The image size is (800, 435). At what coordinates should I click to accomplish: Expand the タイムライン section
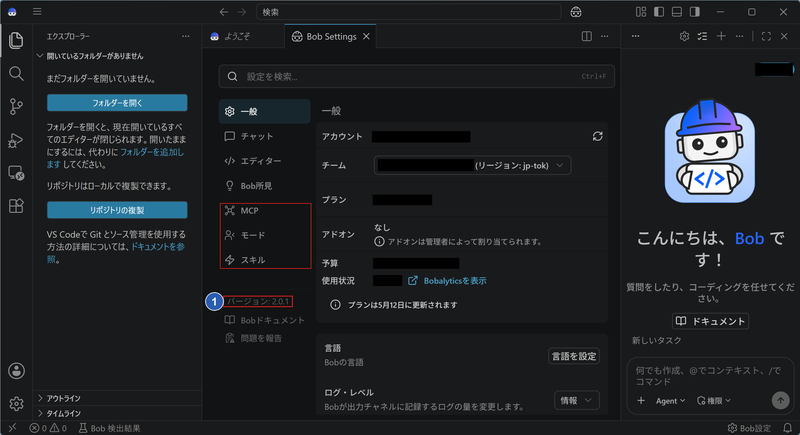coord(117,414)
